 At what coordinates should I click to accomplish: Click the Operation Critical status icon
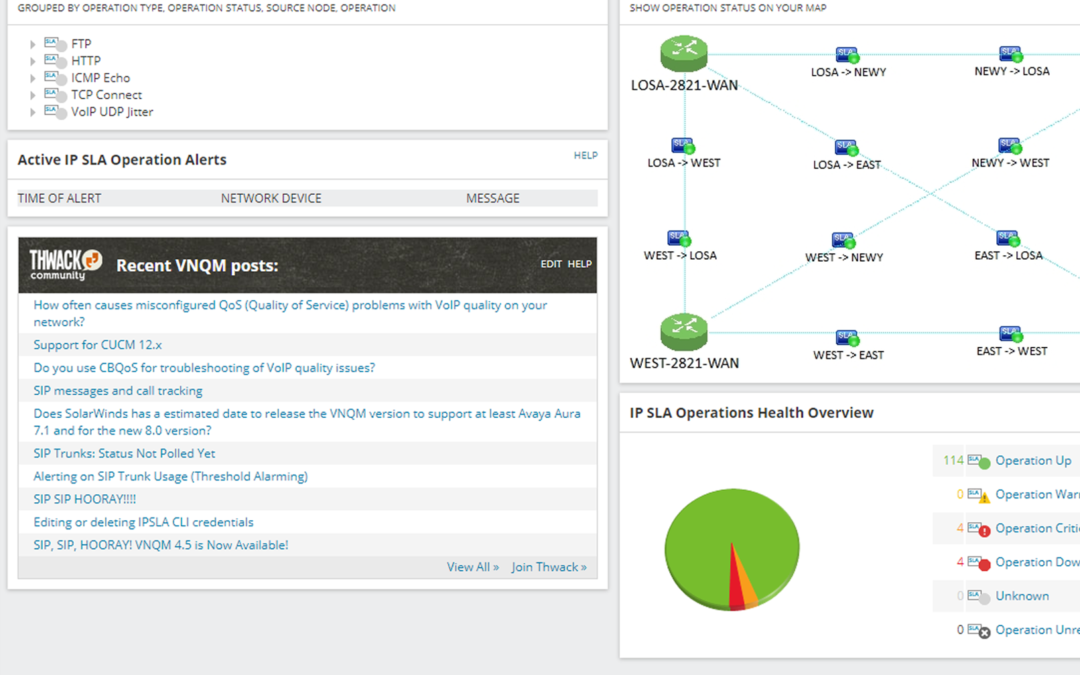(x=979, y=529)
